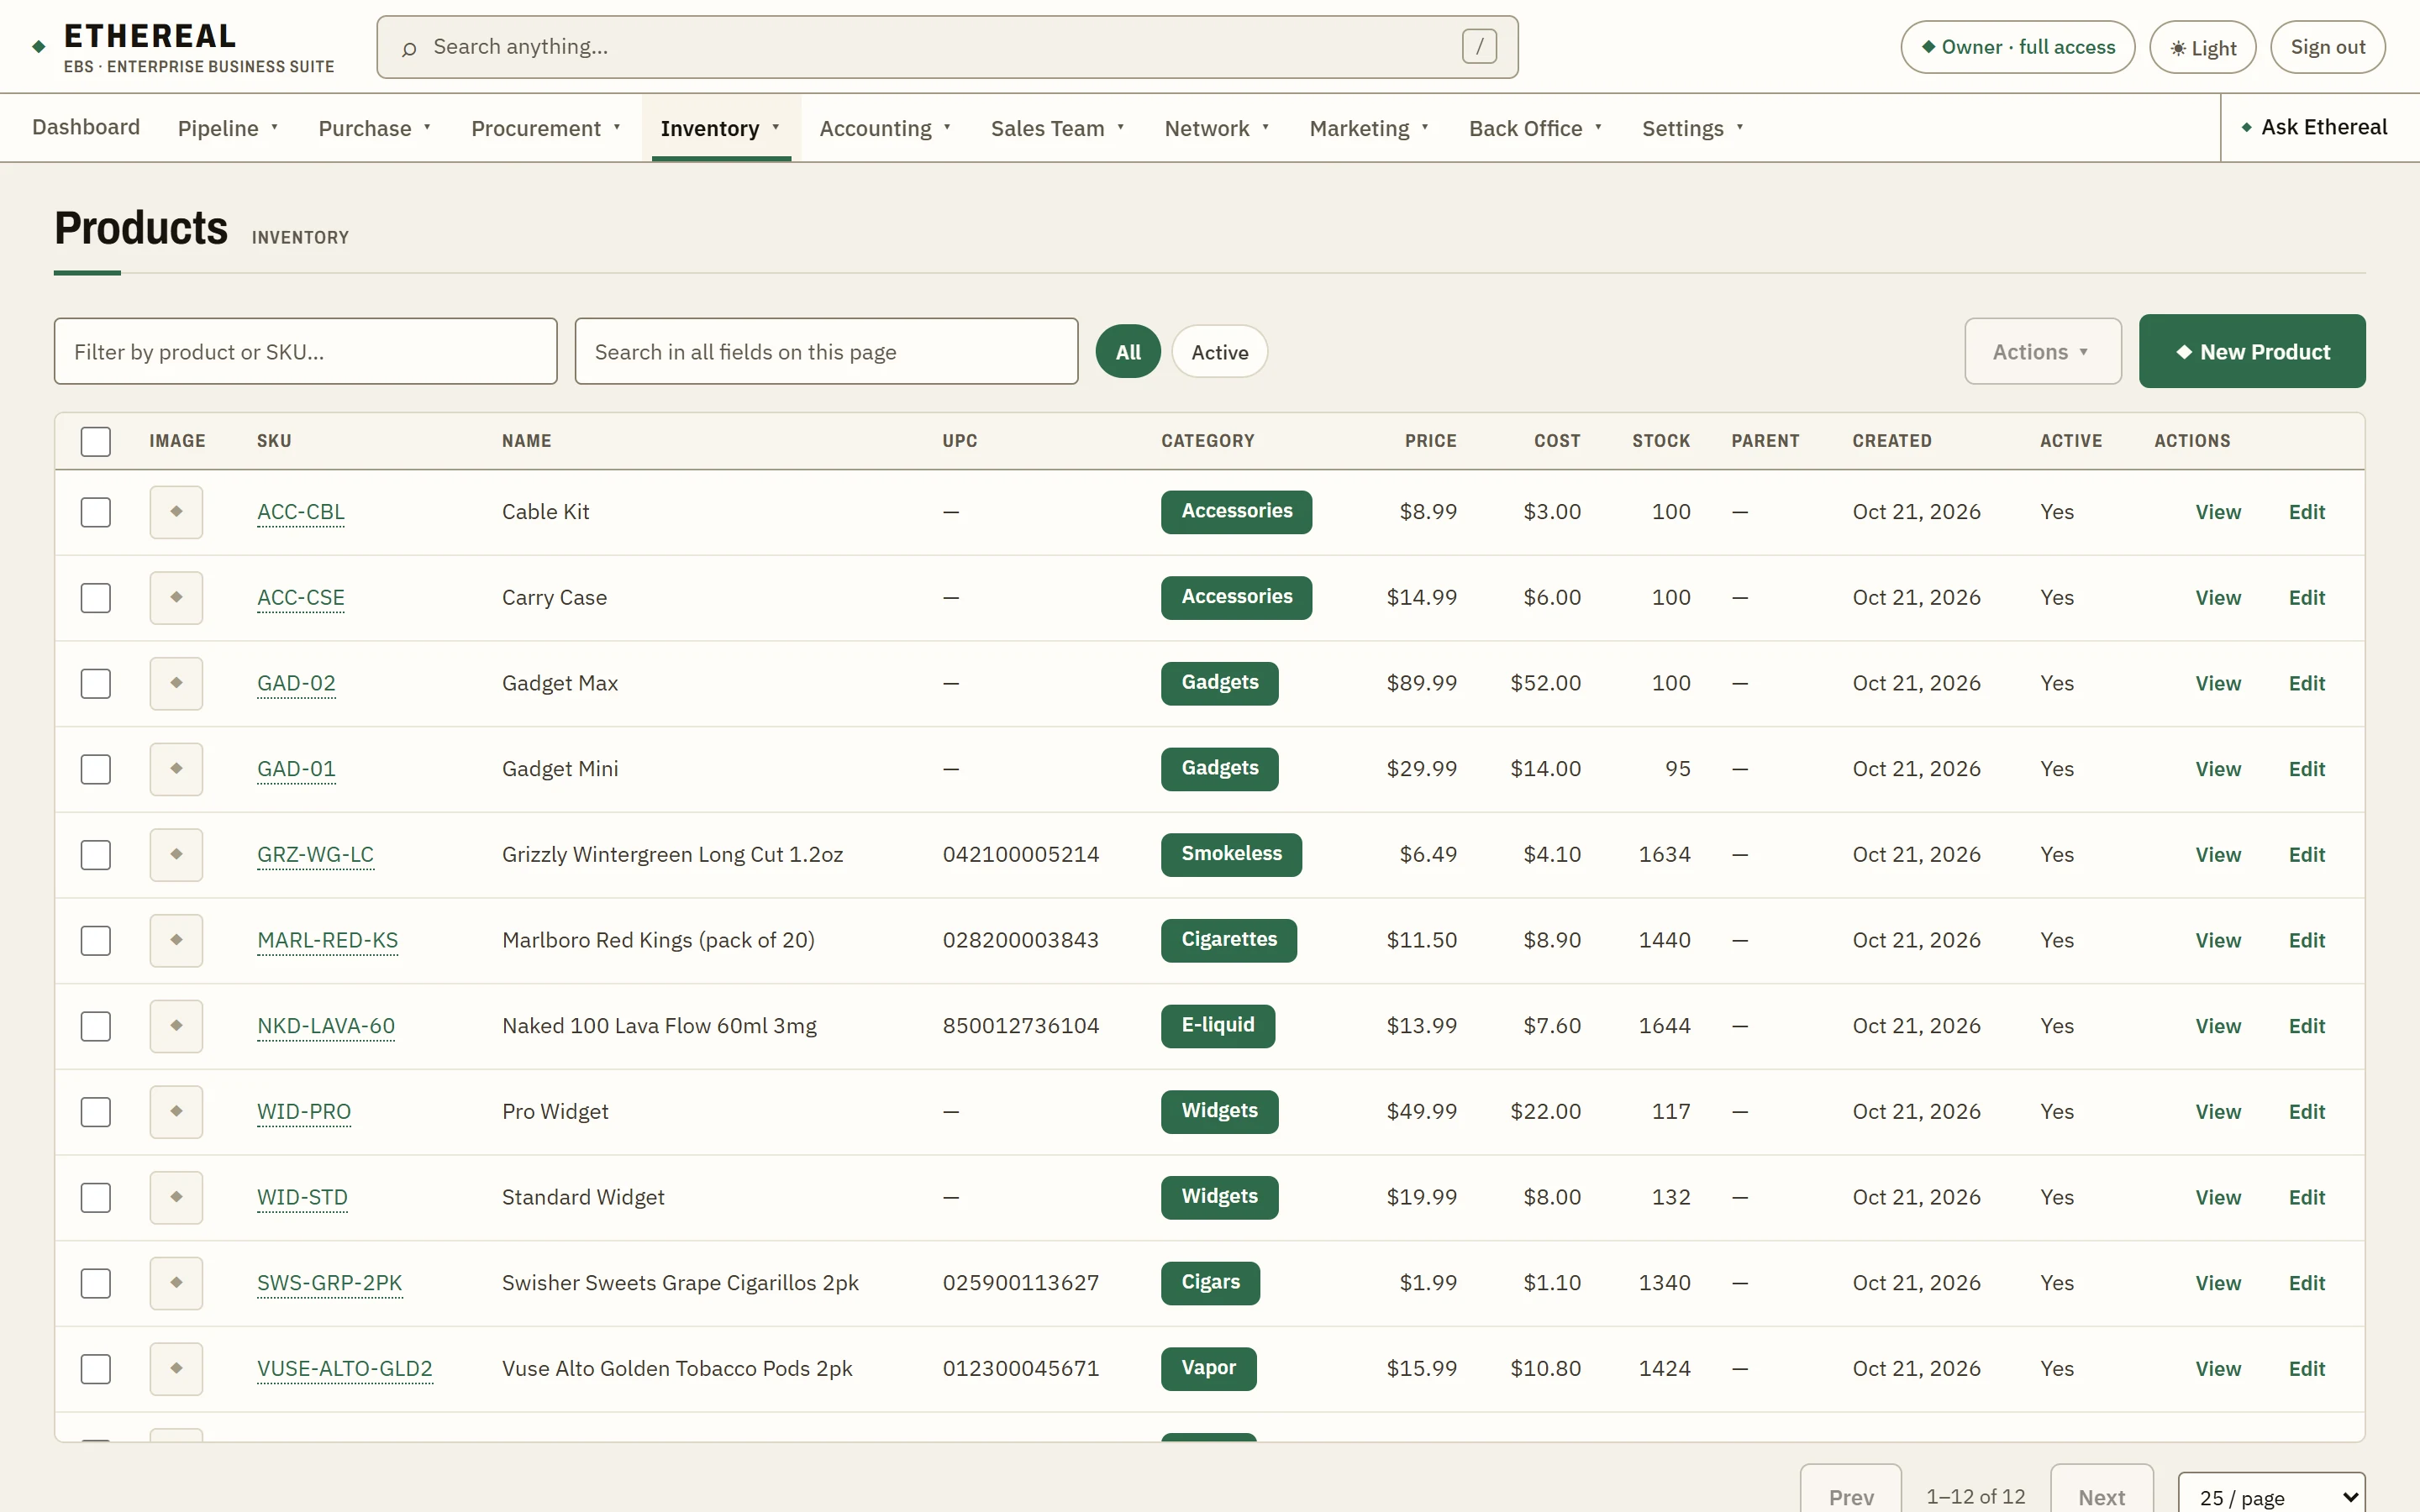
Task: Expand the Settings menu
Action: [x=1692, y=128]
